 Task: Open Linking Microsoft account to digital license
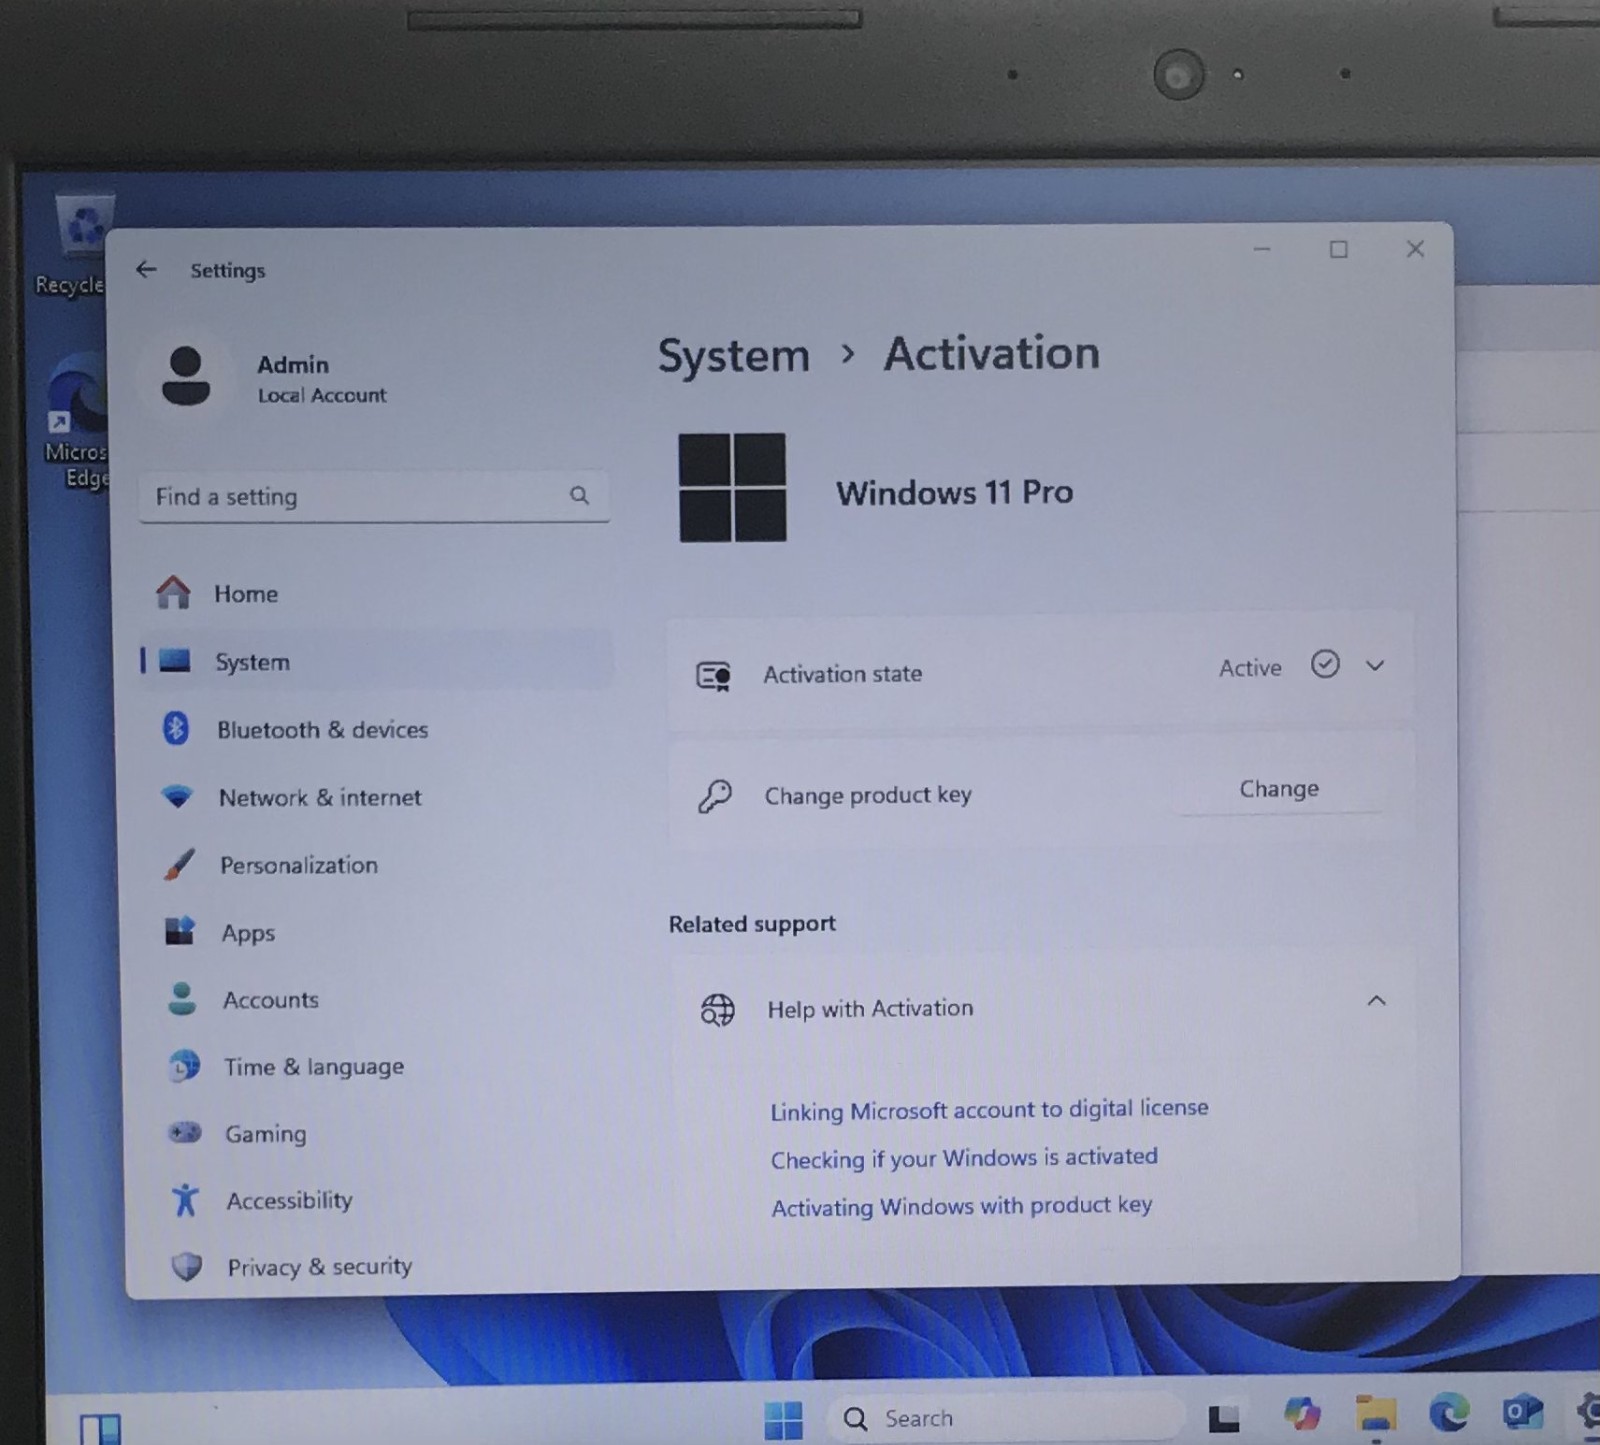[989, 1110]
